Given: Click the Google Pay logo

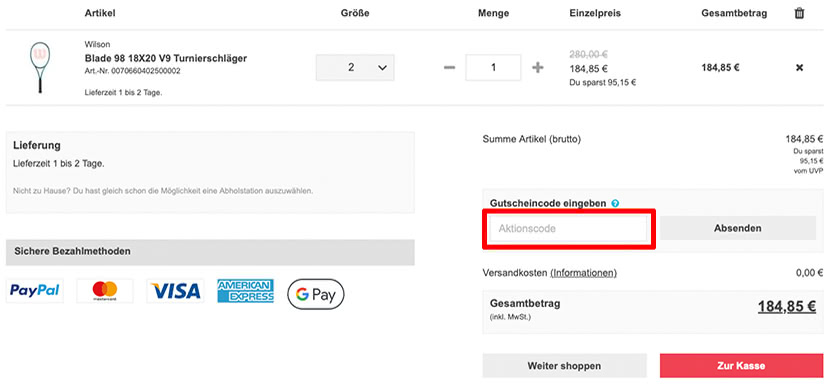Looking at the screenshot, I should [316, 294].
